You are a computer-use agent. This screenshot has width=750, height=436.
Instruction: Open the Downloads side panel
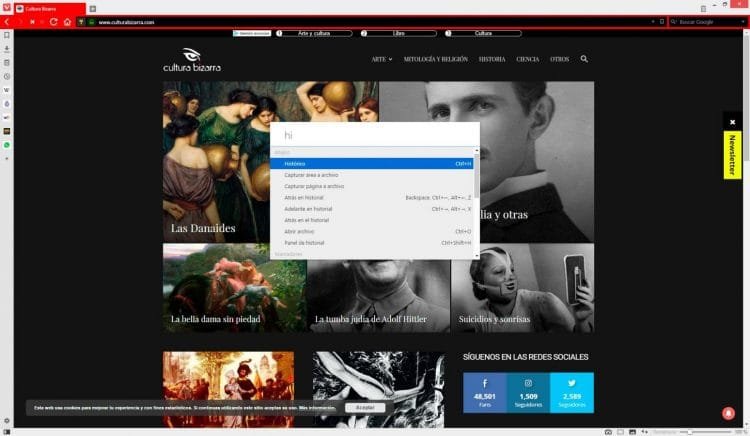[x=7, y=49]
